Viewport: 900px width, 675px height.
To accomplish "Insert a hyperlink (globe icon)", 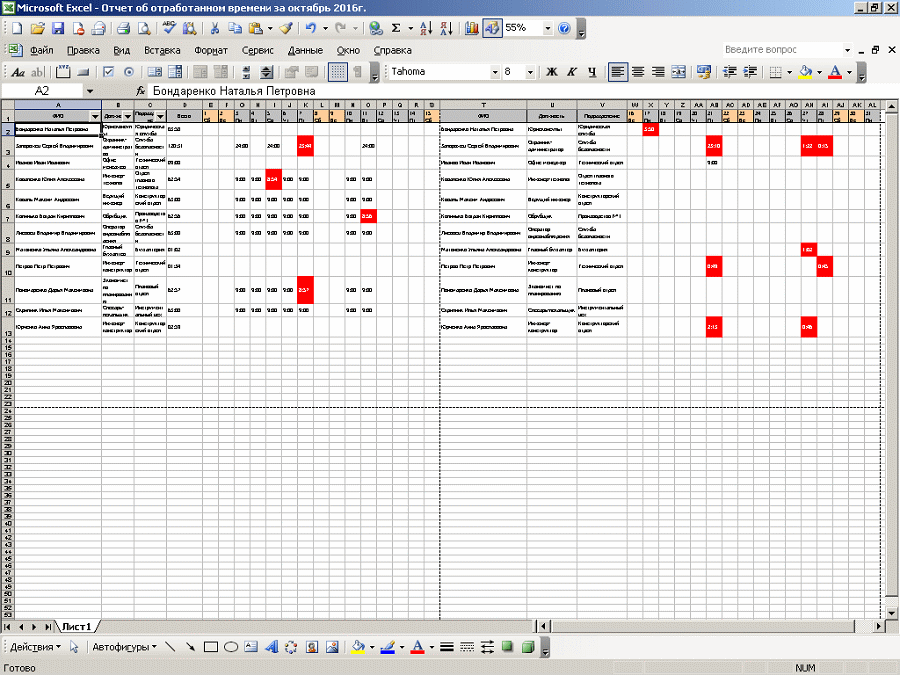I will pyautogui.click(x=376, y=28).
